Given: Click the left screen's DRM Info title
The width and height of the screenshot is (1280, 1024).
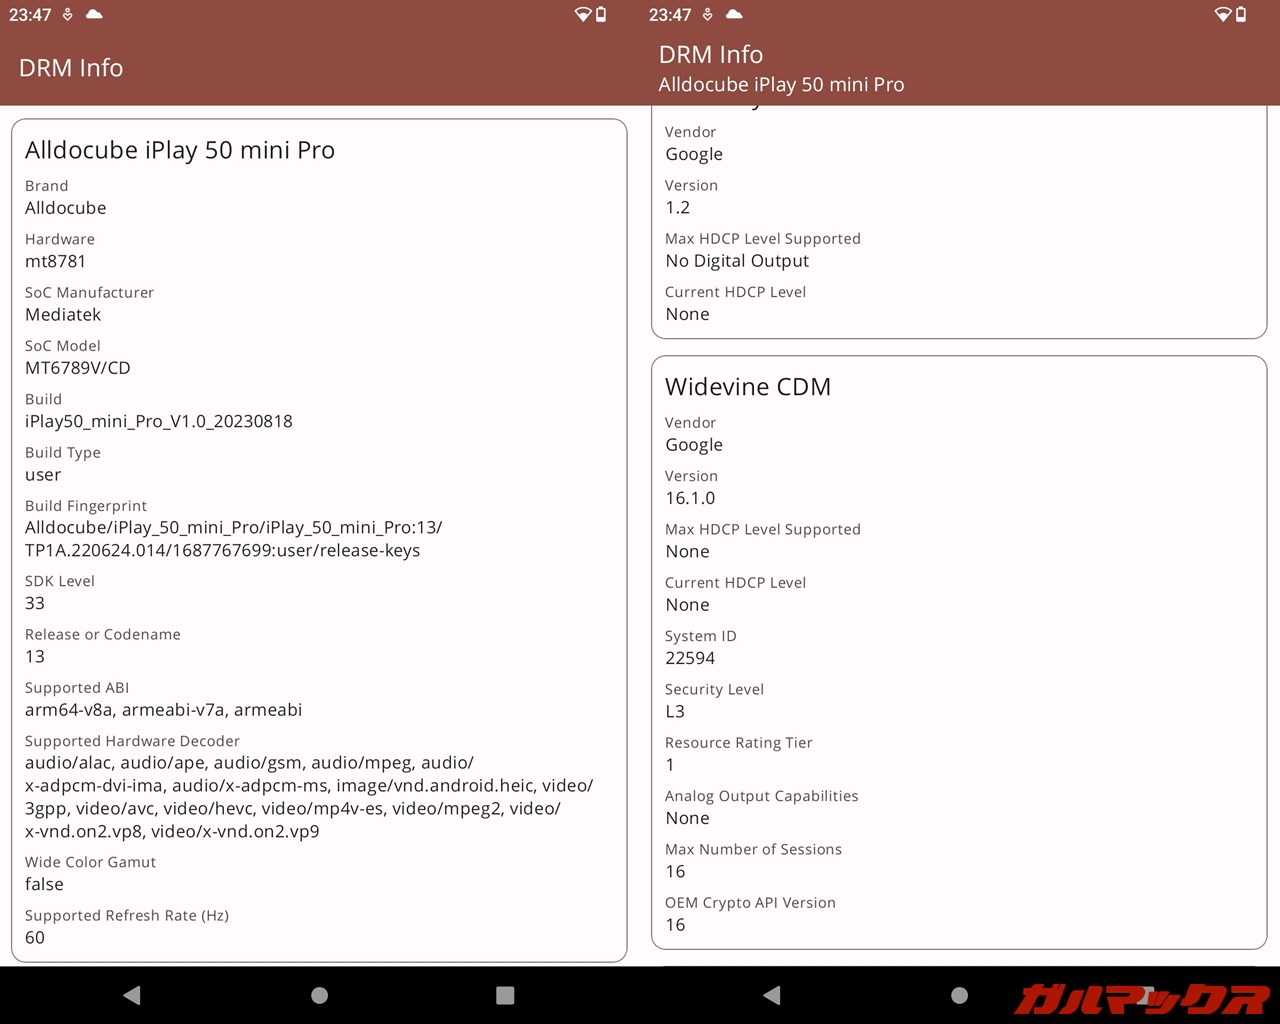Looking at the screenshot, I should pyautogui.click(x=71, y=68).
